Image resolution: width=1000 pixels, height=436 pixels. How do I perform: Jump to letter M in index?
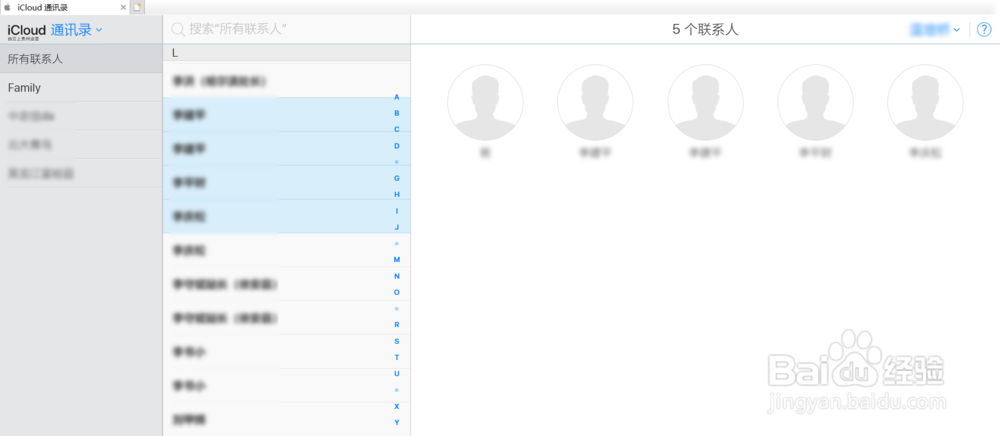397,259
